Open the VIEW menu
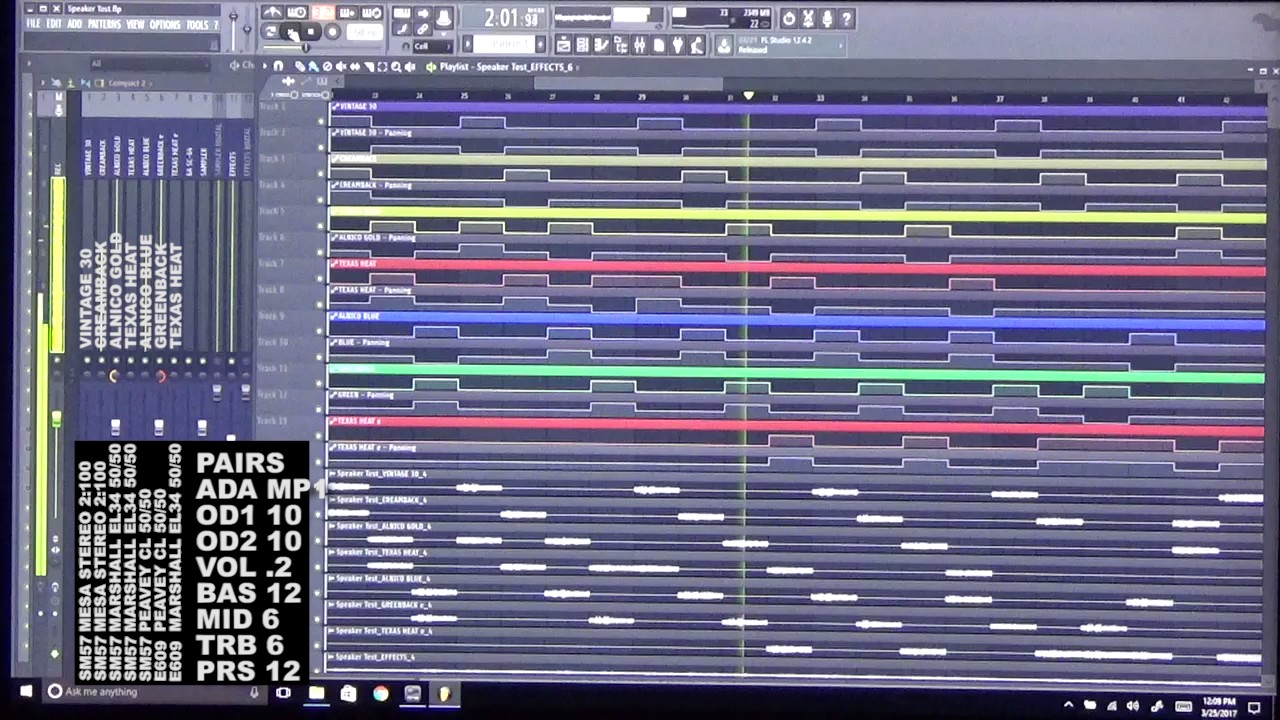This screenshot has height=720, width=1280. (x=135, y=23)
